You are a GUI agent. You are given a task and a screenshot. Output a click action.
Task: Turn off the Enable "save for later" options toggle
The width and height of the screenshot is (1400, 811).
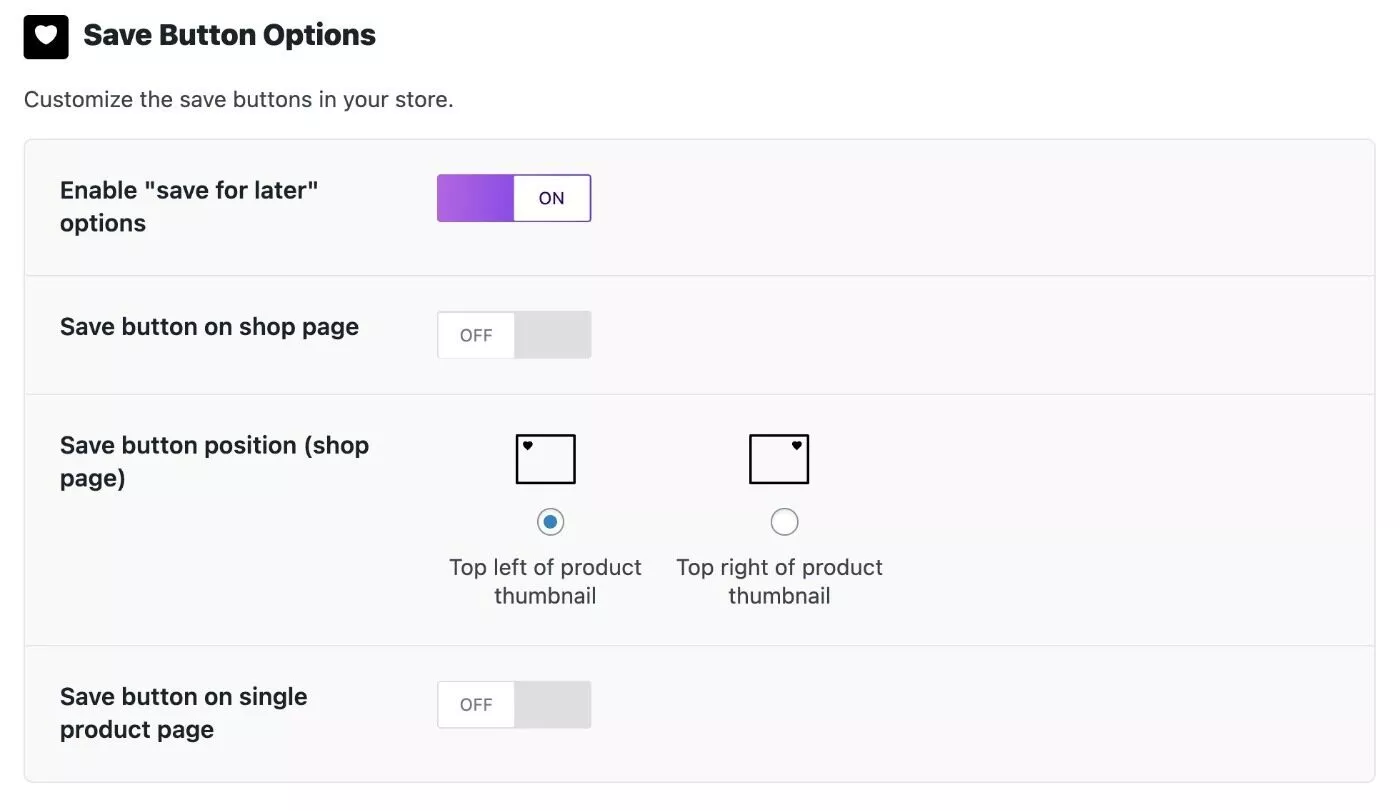pos(514,198)
